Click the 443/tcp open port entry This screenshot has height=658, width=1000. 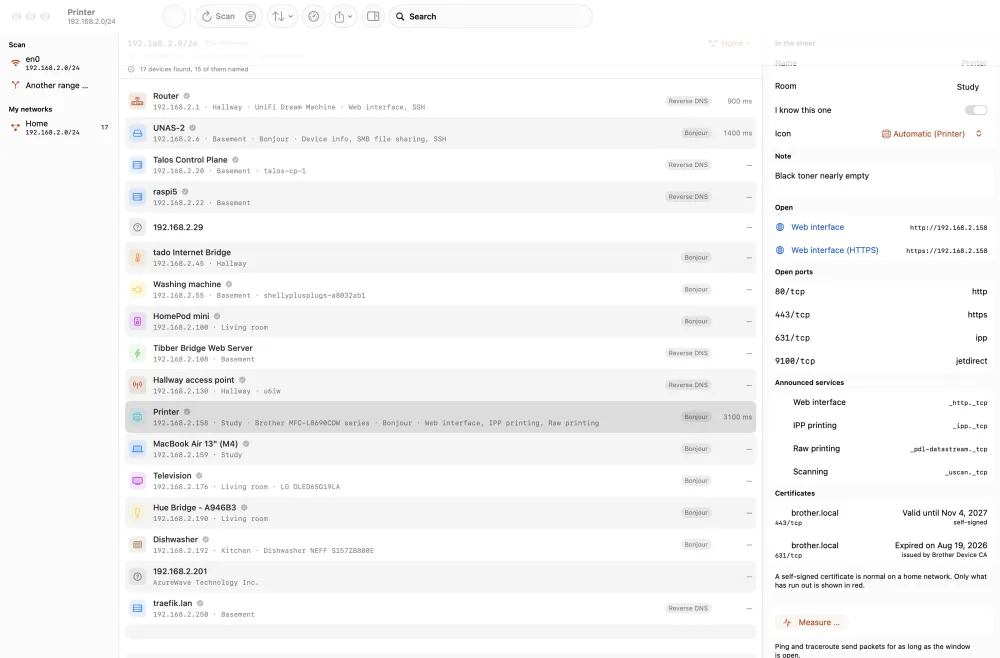(x=881, y=314)
